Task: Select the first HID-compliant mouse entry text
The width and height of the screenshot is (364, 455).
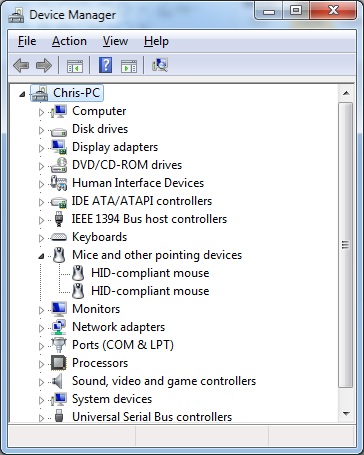Action: (x=150, y=273)
